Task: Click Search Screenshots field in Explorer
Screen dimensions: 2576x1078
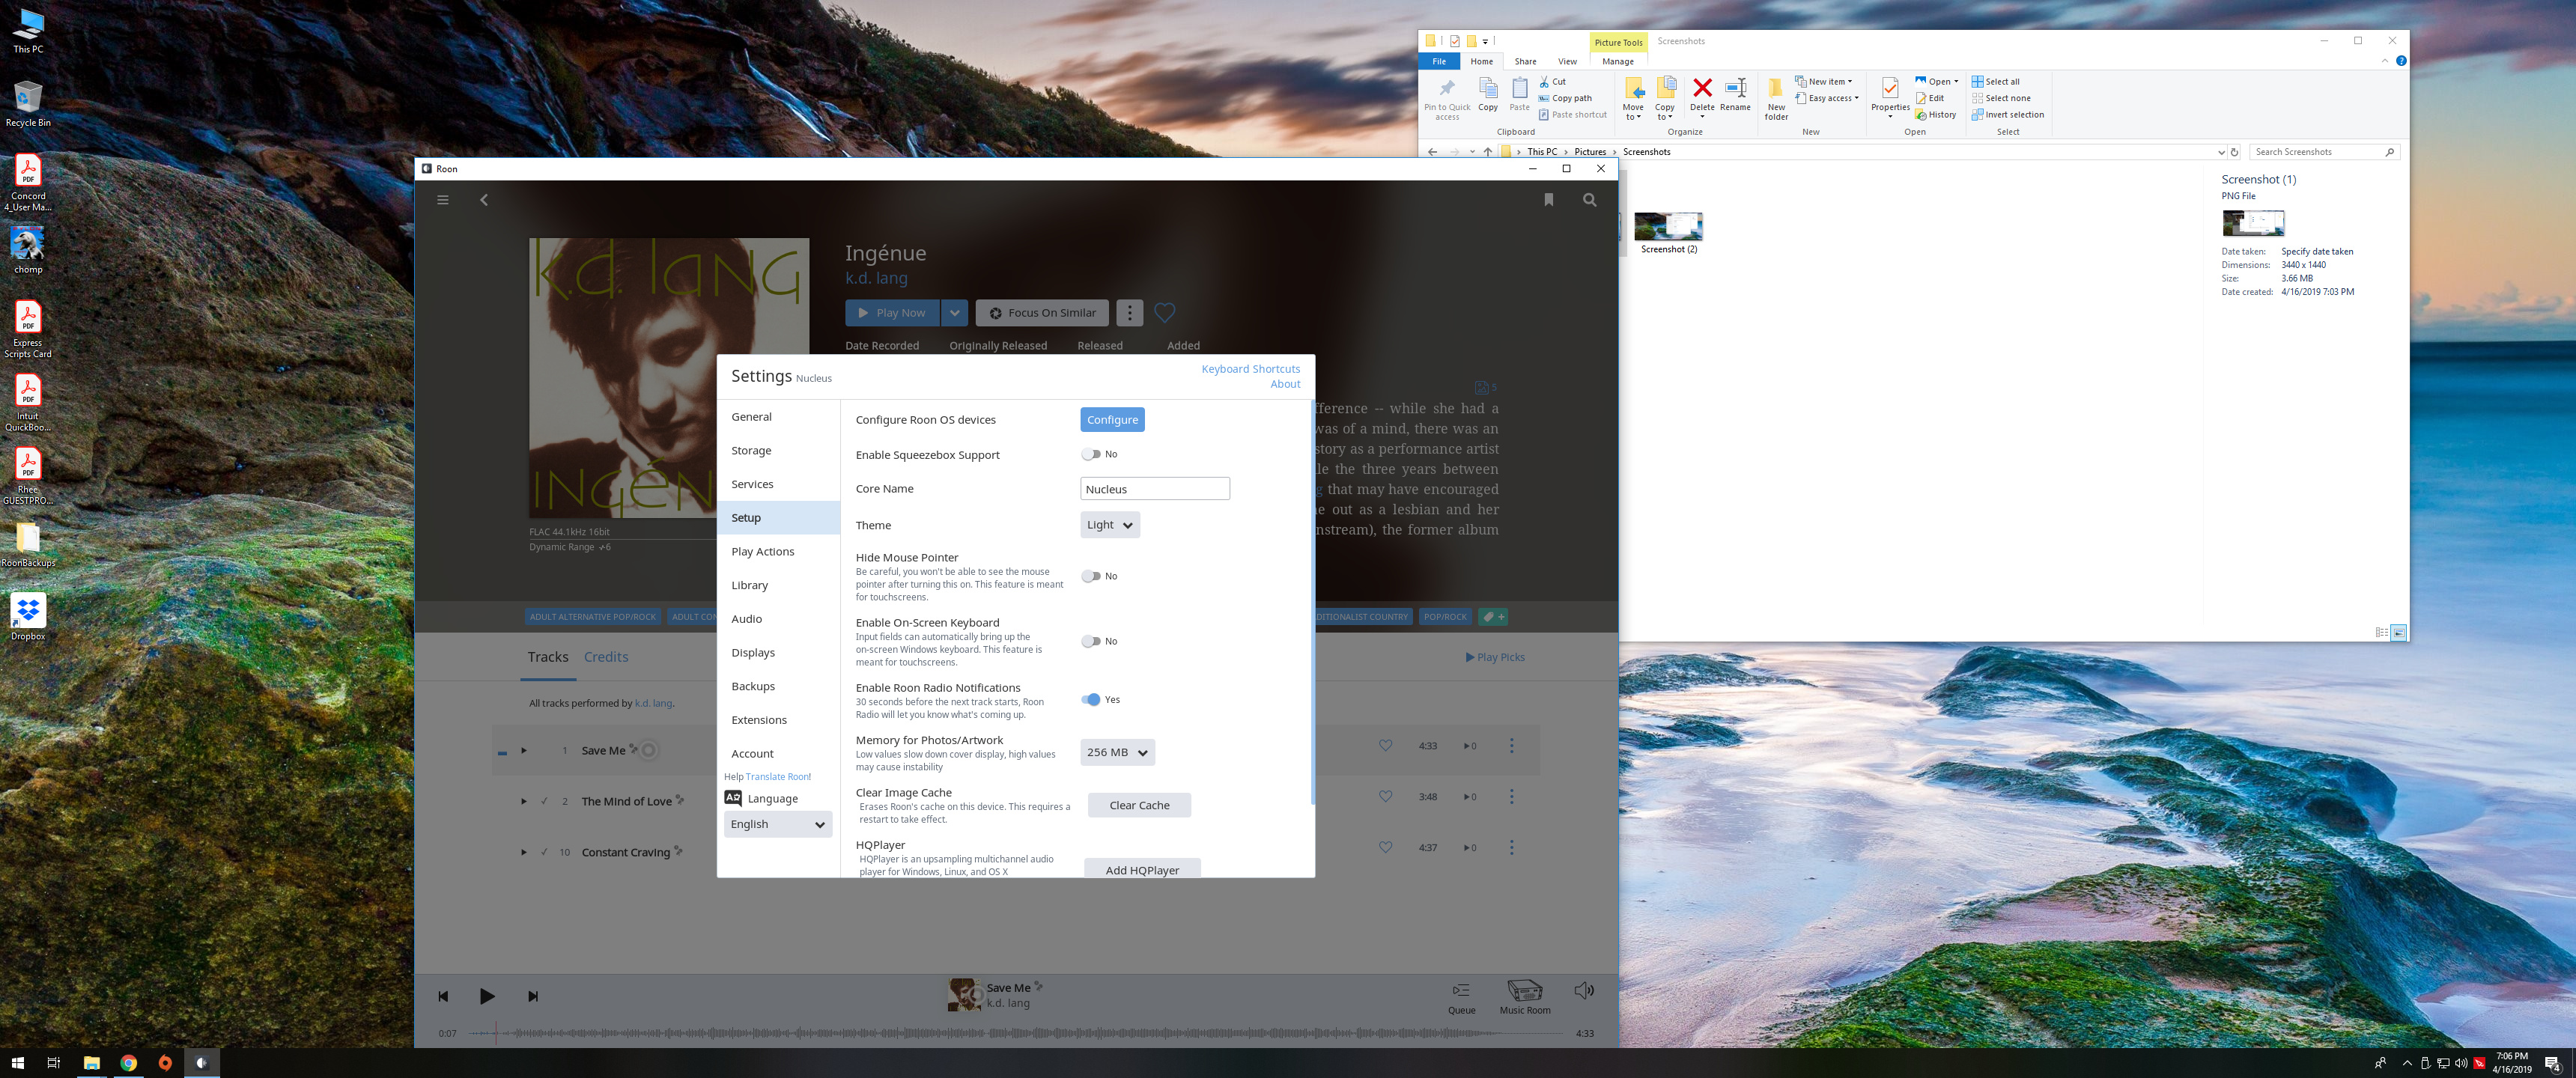Action: coord(2325,152)
